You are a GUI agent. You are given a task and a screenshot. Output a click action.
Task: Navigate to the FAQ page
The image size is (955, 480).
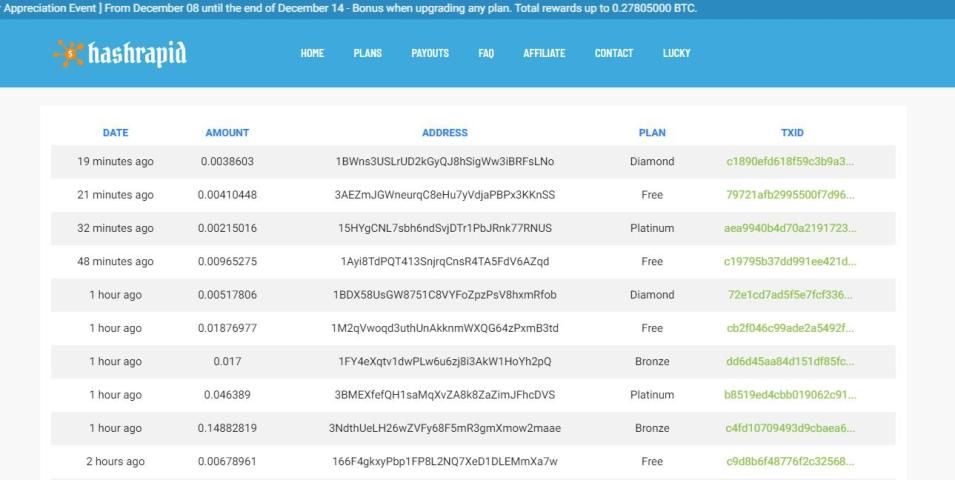click(486, 53)
